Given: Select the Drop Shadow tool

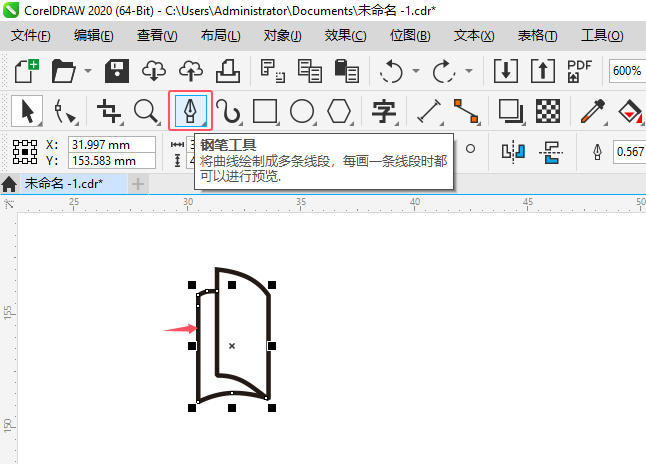Looking at the screenshot, I should pos(511,111).
